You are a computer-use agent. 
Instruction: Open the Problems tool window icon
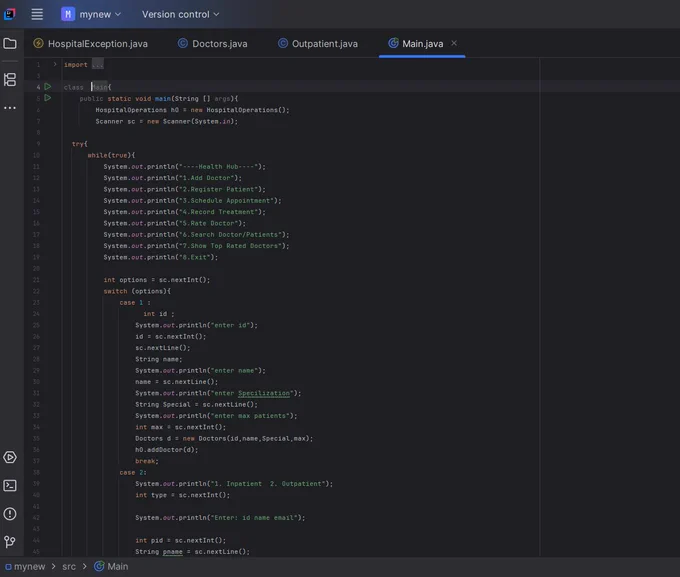[x=10, y=514]
